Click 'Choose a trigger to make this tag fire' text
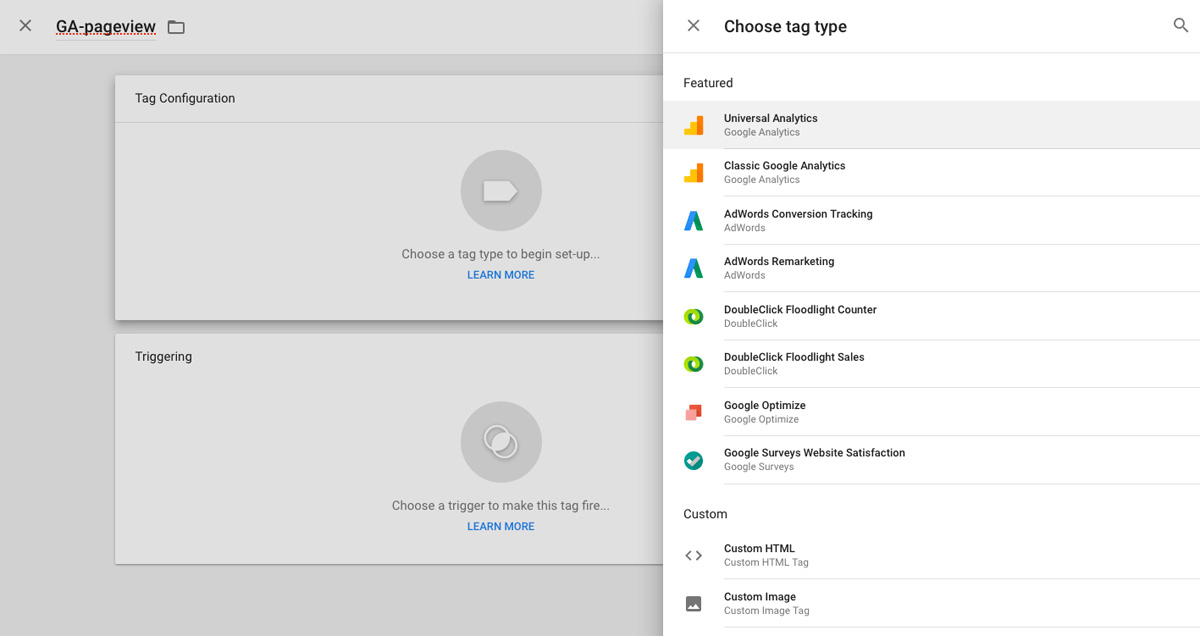 (x=501, y=505)
